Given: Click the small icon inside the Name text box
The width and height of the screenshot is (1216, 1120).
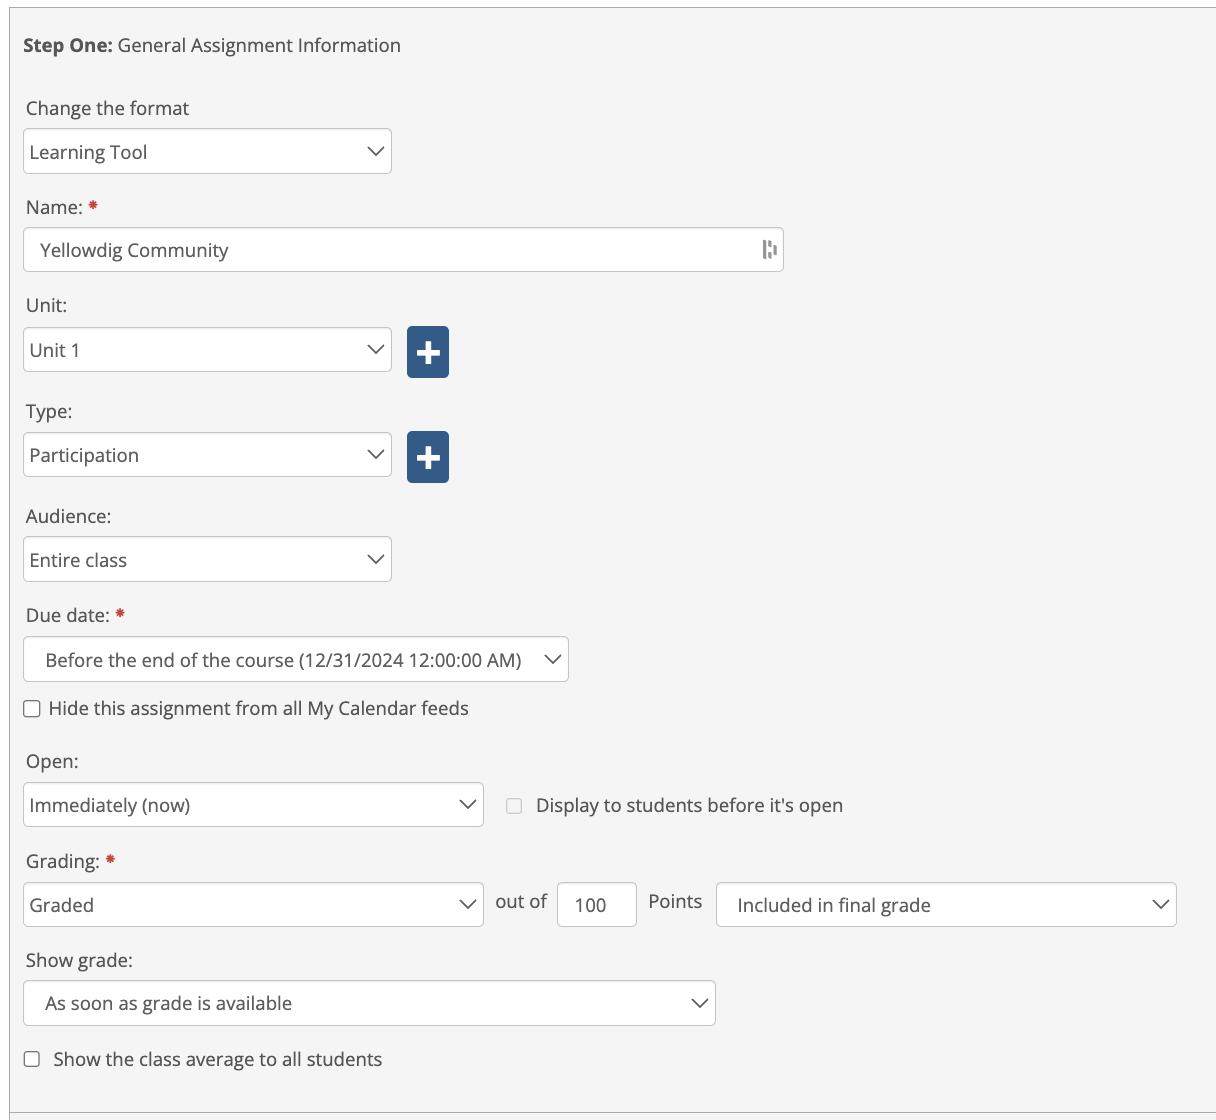Looking at the screenshot, I should [x=768, y=249].
